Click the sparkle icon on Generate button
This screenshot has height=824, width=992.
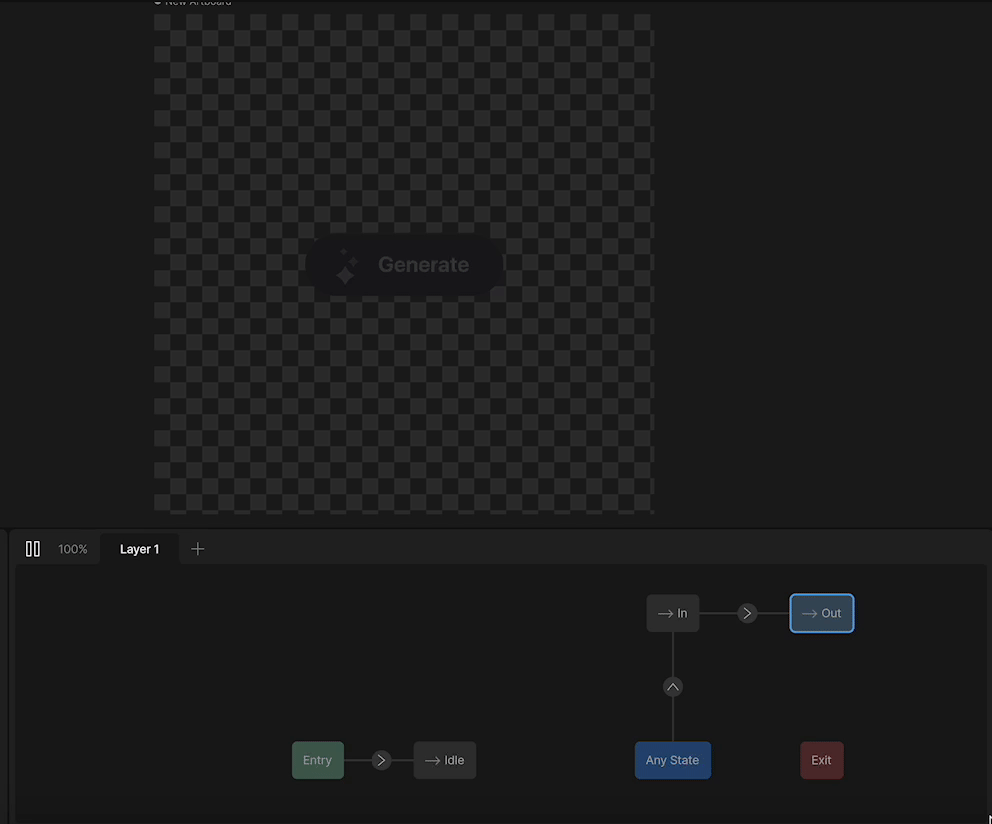[346, 266]
